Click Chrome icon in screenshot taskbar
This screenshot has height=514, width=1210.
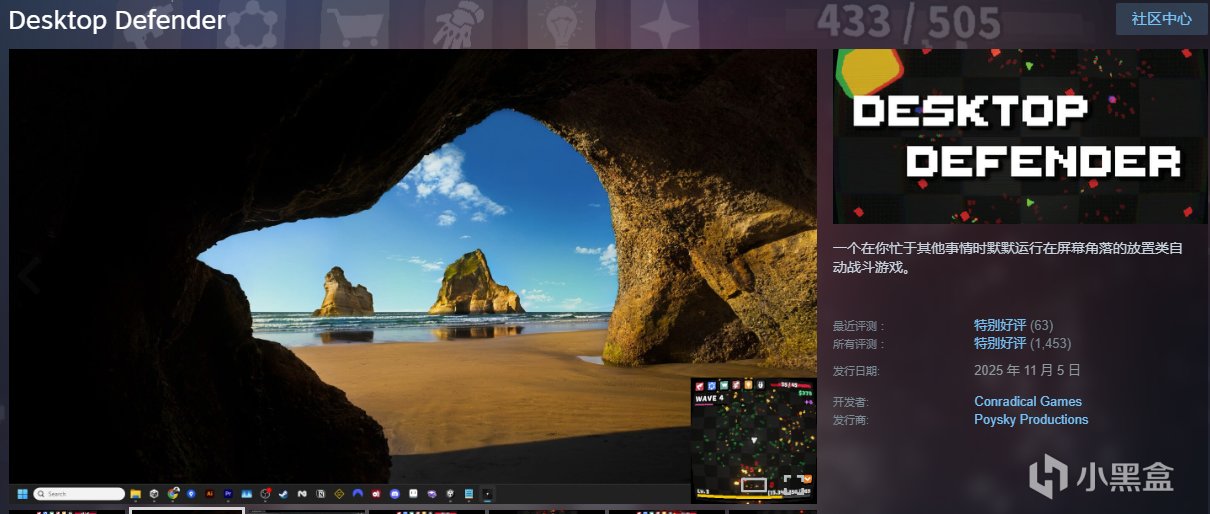coord(173,494)
